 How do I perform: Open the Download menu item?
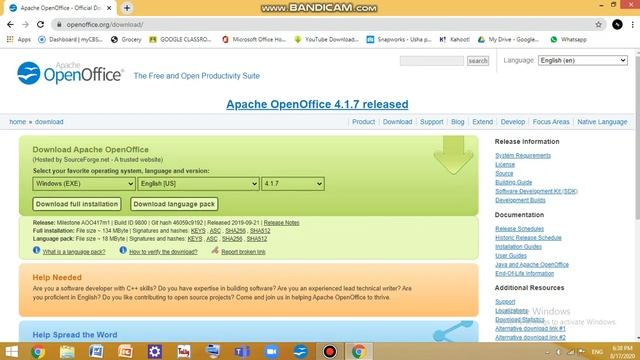pos(397,122)
